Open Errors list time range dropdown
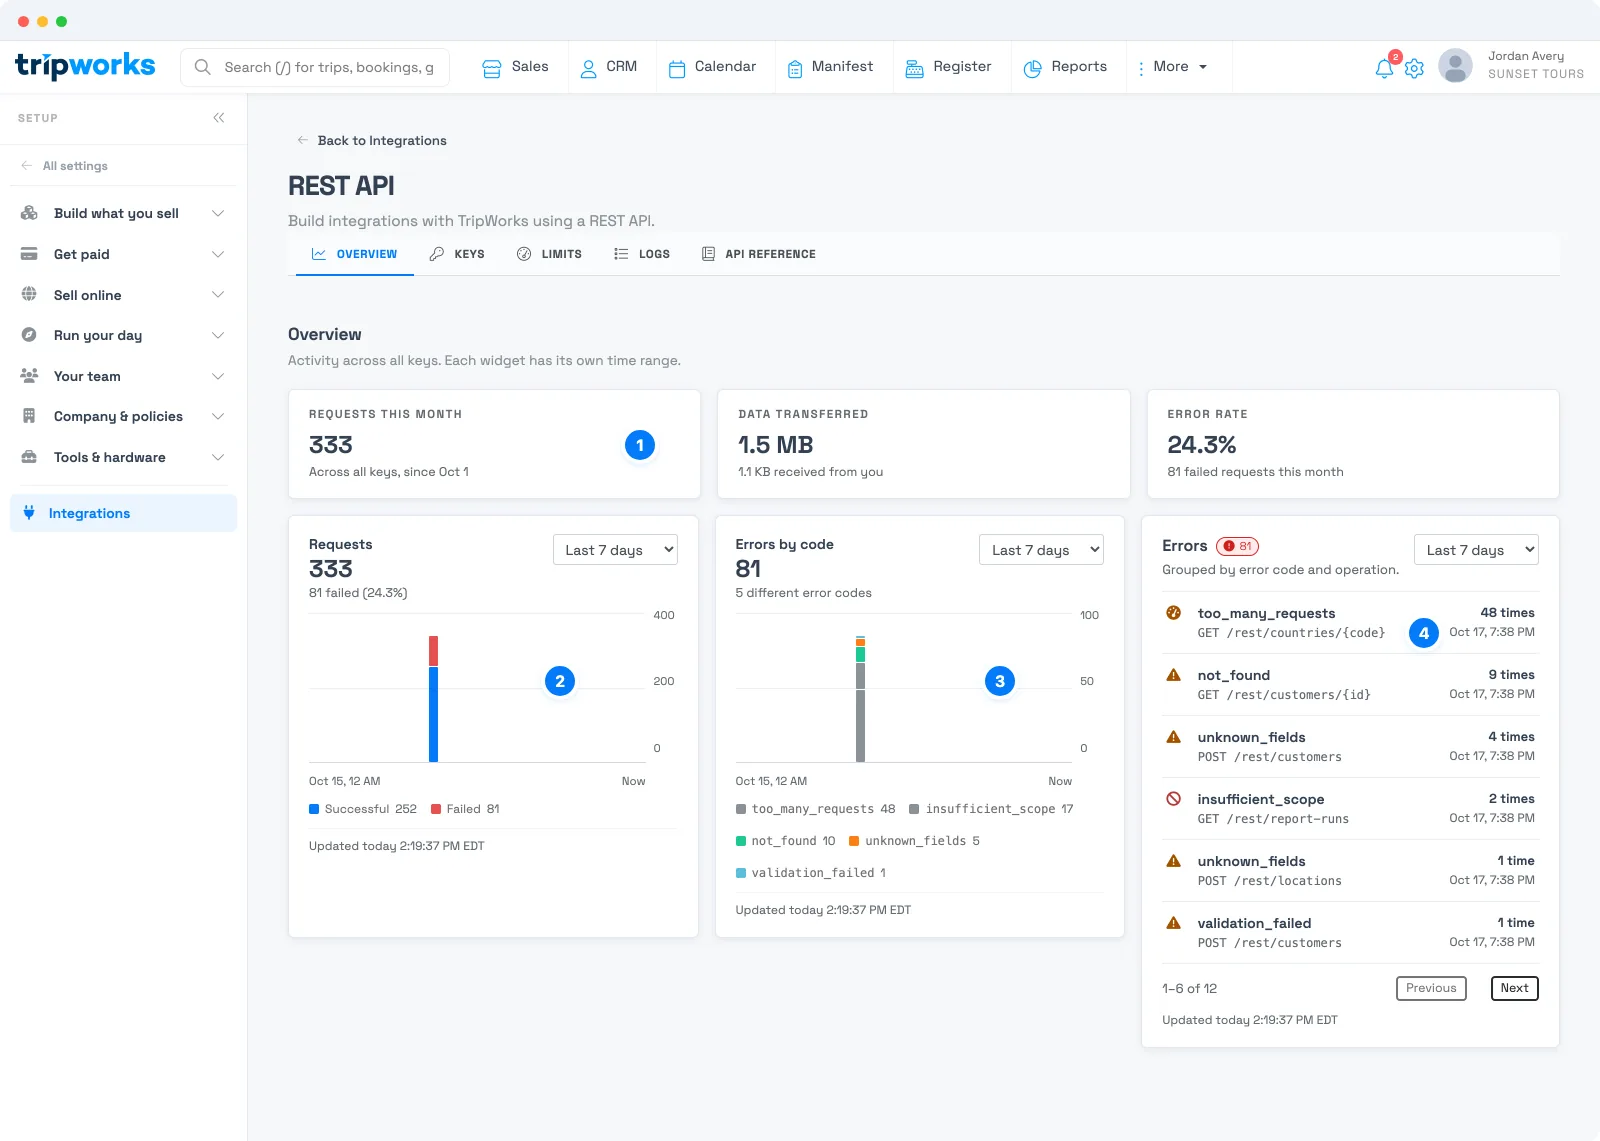The height and width of the screenshot is (1141, 1600). (1476, 550)
